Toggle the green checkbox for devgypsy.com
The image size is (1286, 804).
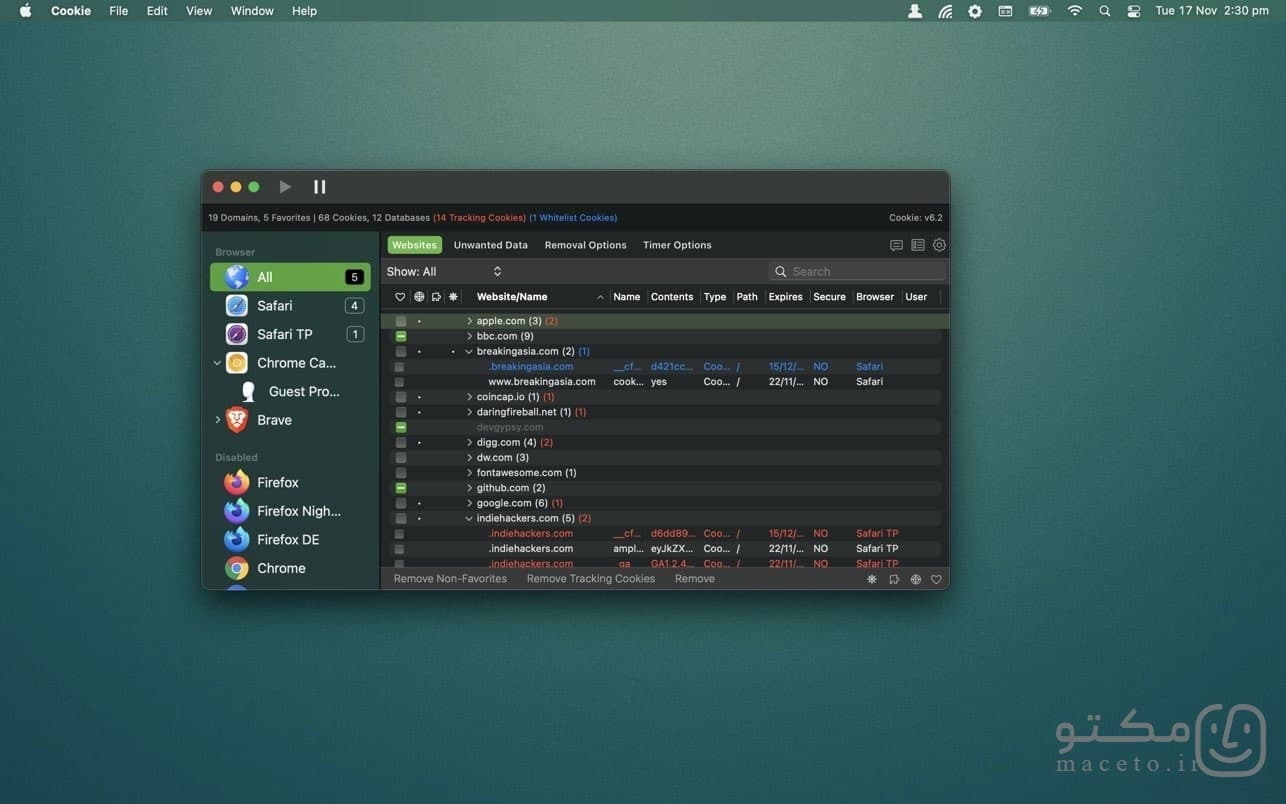click(x=401, y=427)
